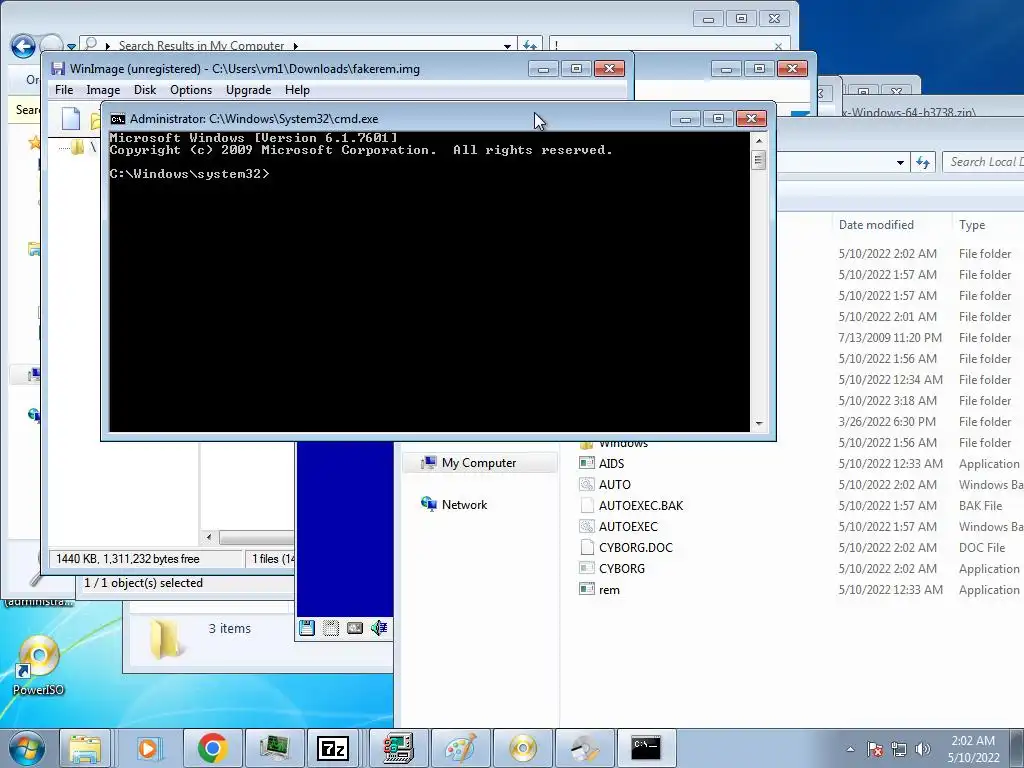Open the Help menu in WinImage
The height and width of the screenshot is (768, 1024).
point(297,90)
